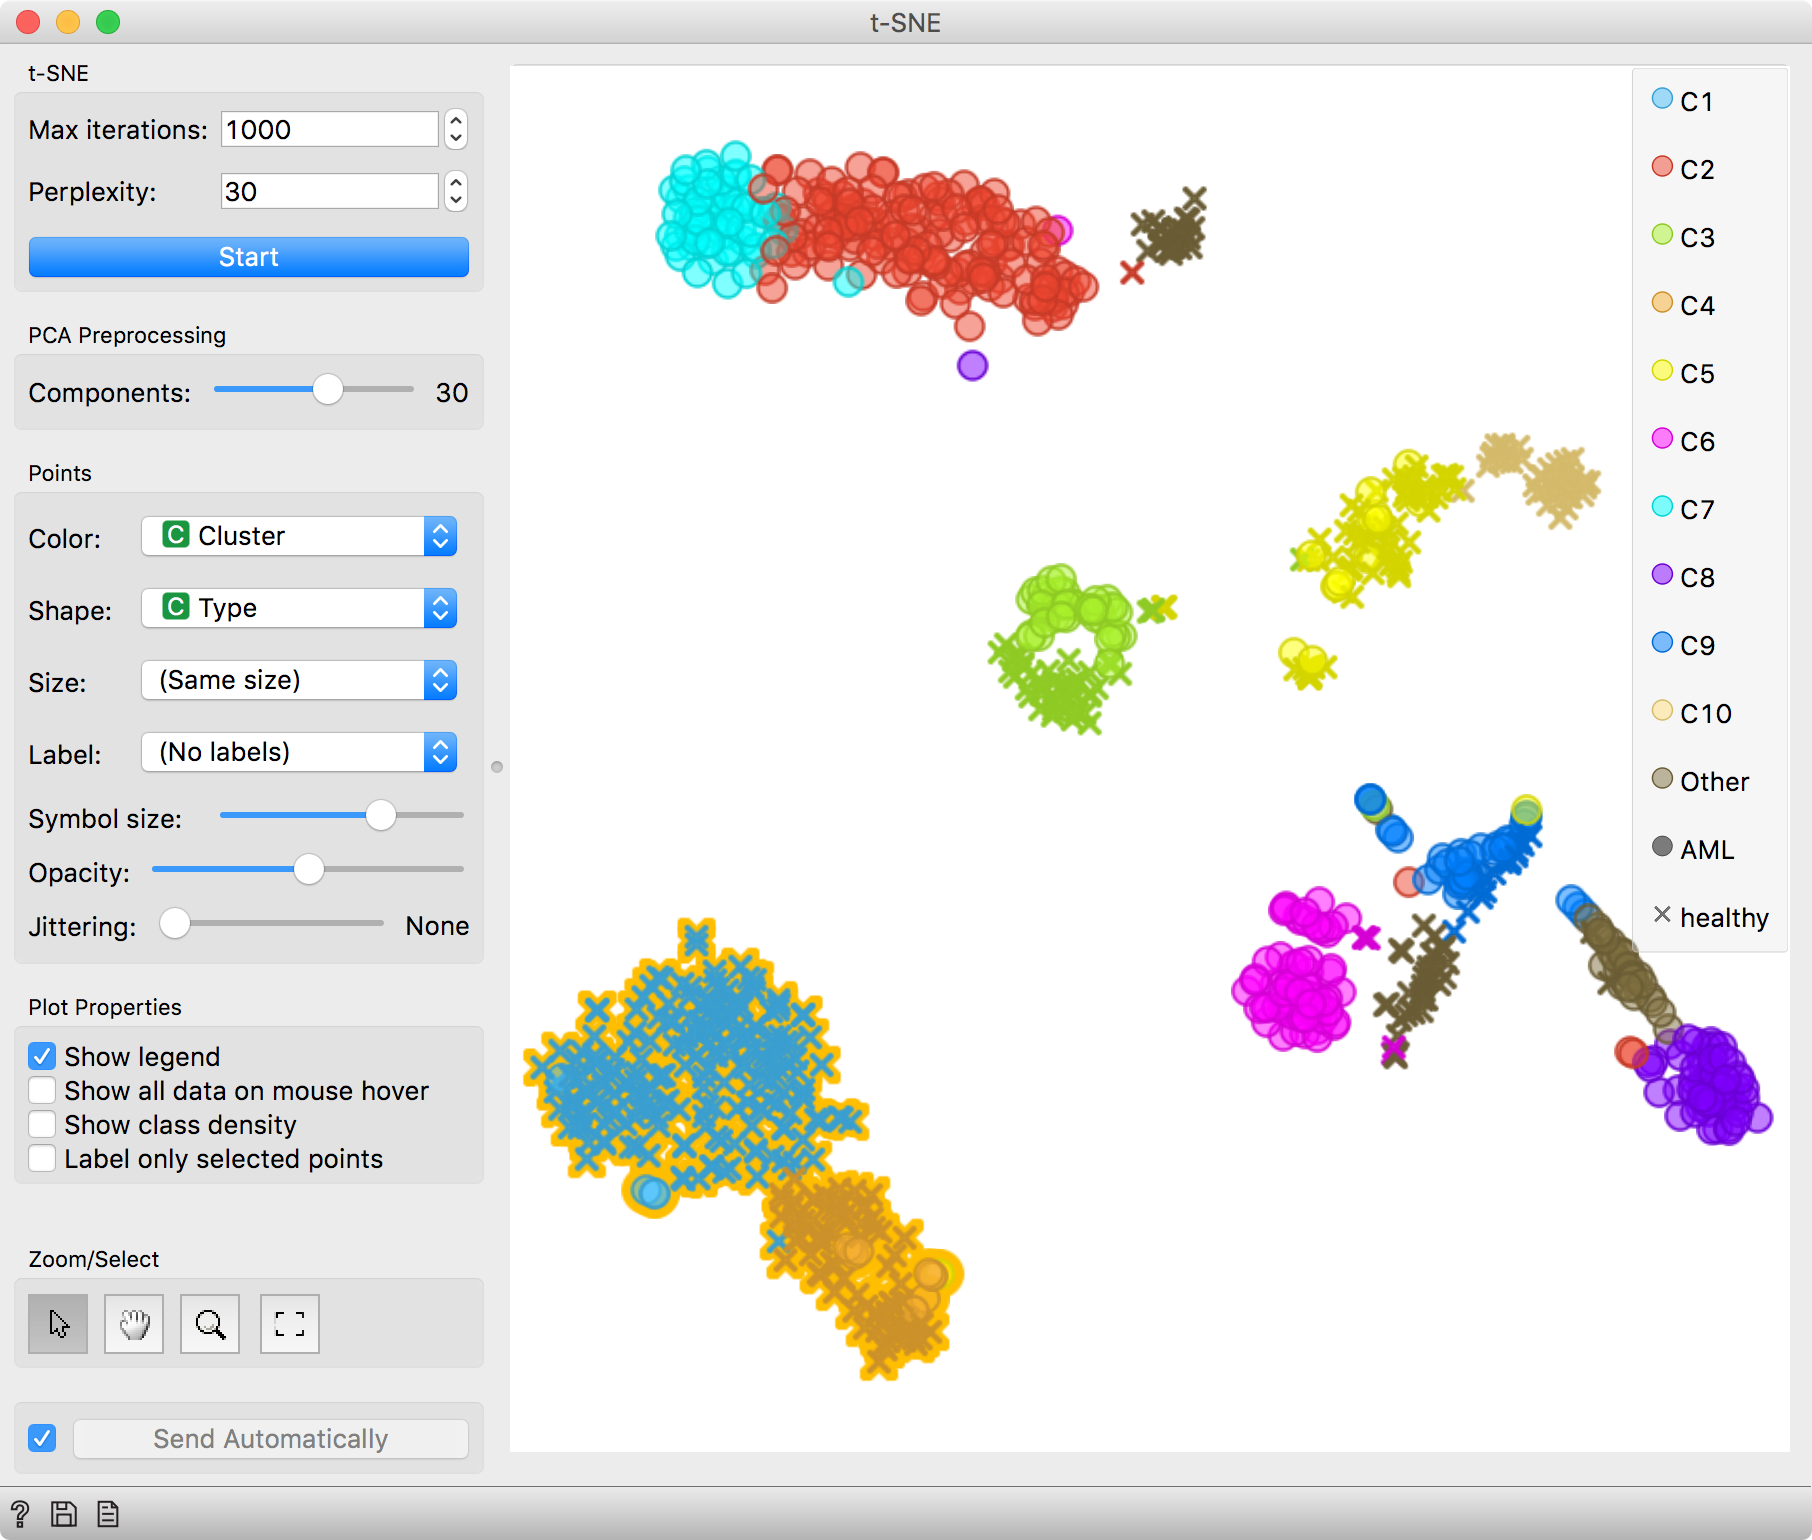Click the Jittering slider handle
The width and height of the screenshot is (1812, 1540).
[175, 923]
